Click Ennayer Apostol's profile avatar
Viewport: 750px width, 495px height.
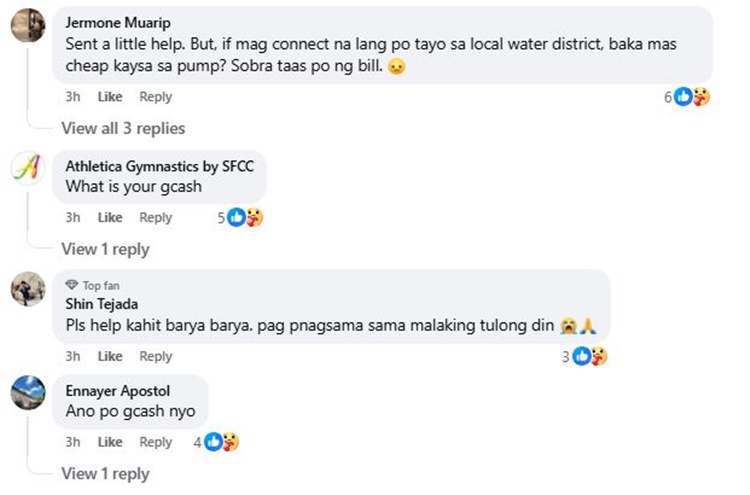point(27,391)
